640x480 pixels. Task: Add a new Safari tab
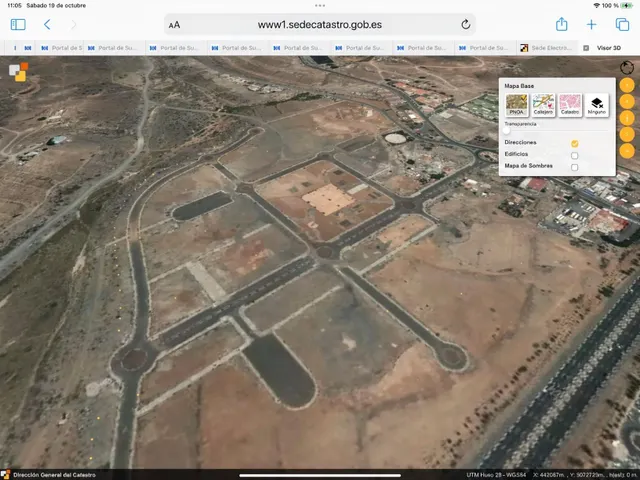pos(591,24)
